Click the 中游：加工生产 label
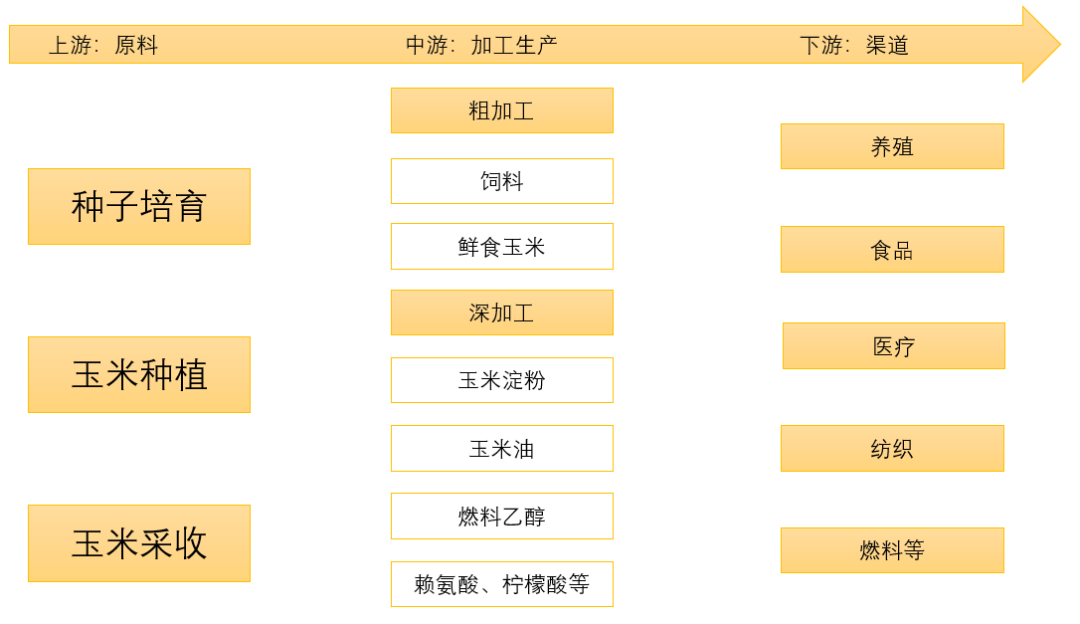This screenshot has height=624, width=1080. coord(481,45)
